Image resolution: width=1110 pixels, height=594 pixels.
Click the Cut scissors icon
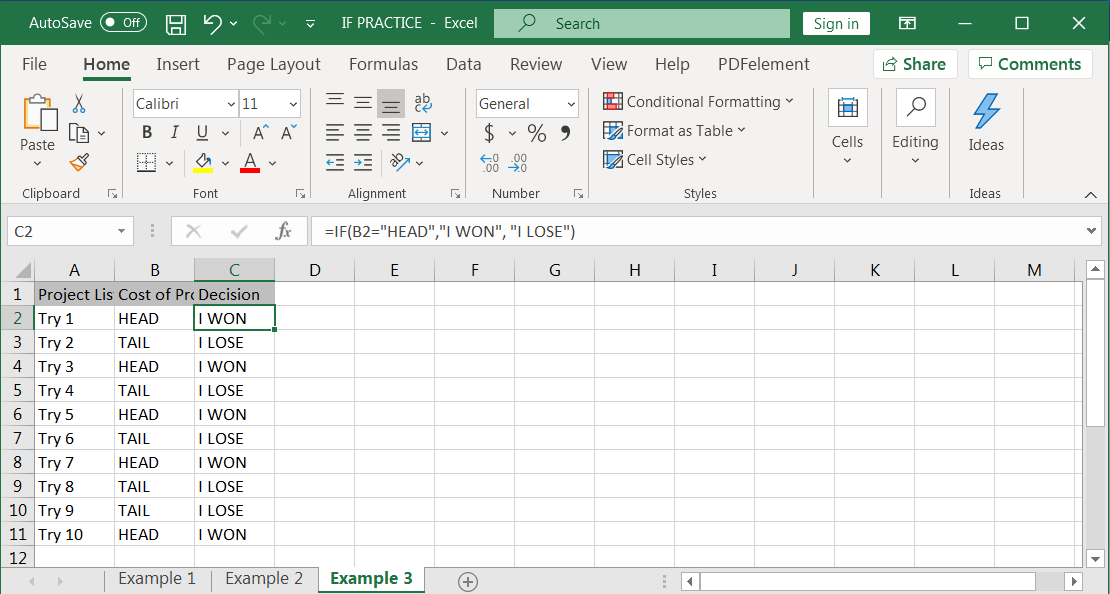pyautogui.click(x=79, y=103)
